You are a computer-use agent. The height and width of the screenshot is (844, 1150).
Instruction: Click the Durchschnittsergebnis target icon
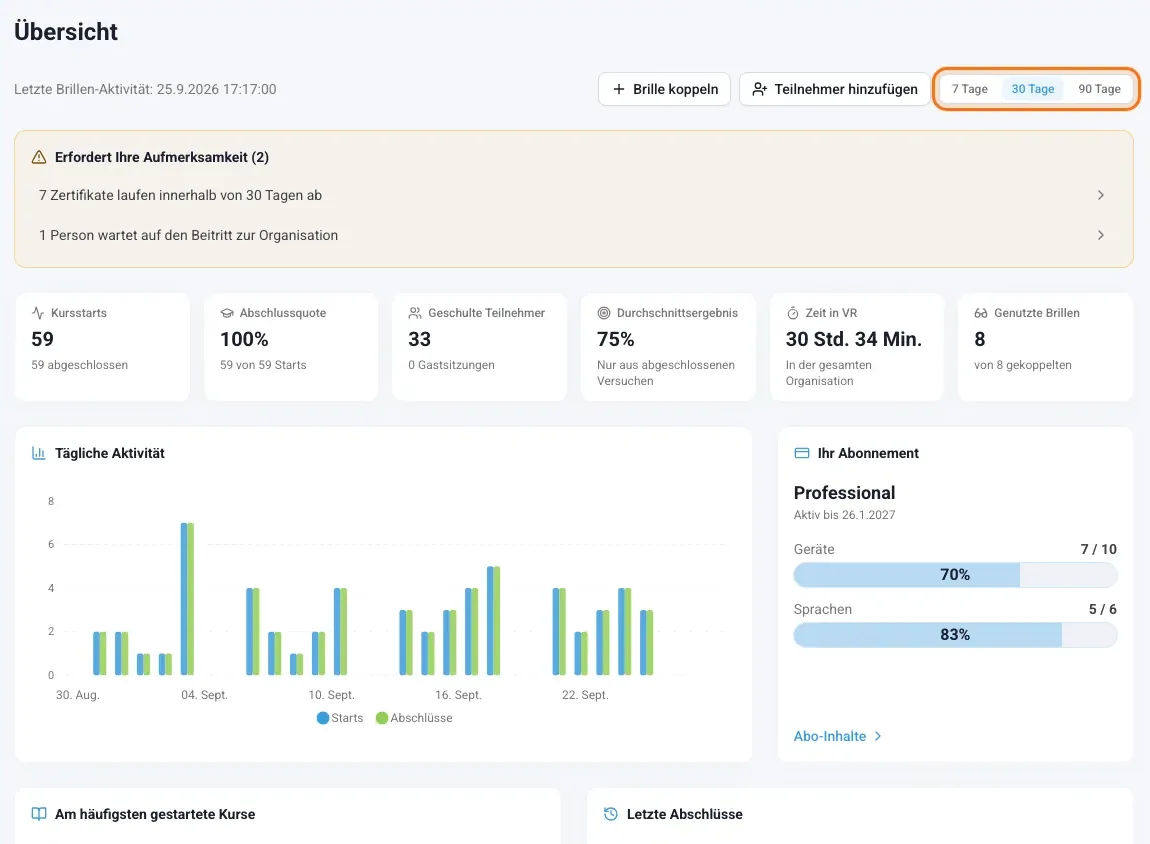604,313
